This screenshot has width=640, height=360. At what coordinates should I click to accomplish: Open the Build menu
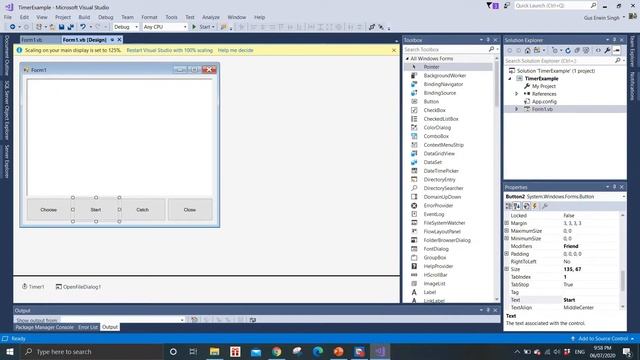pyautogui.click(x=84, y=17)
